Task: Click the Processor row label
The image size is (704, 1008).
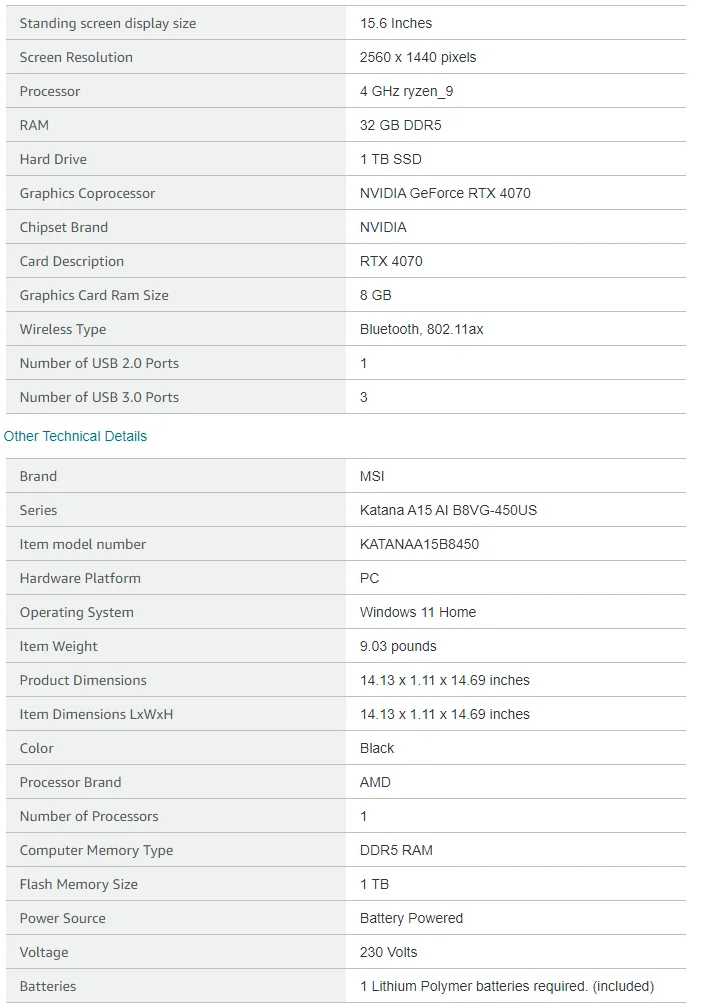Action: 50,91
